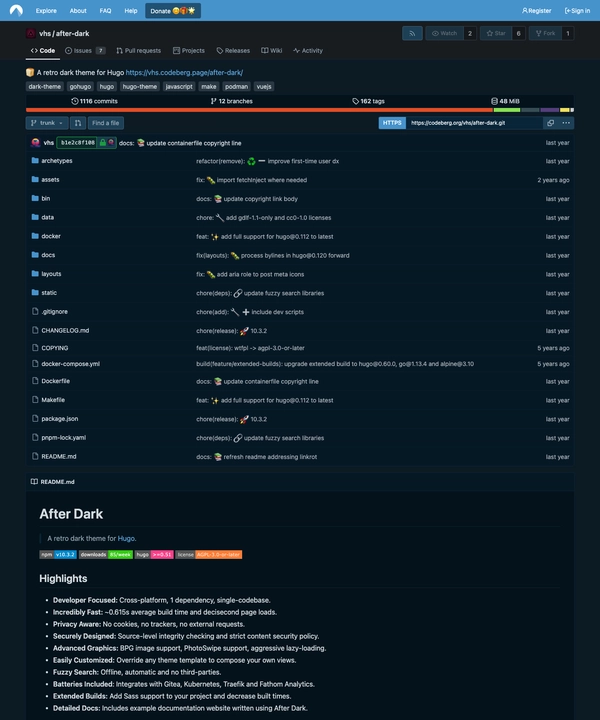Image resolution: width=600 pixels, height=720 pixels.
Task: Open the pnpm-lock.yaml file
Action: pos(63,438)
